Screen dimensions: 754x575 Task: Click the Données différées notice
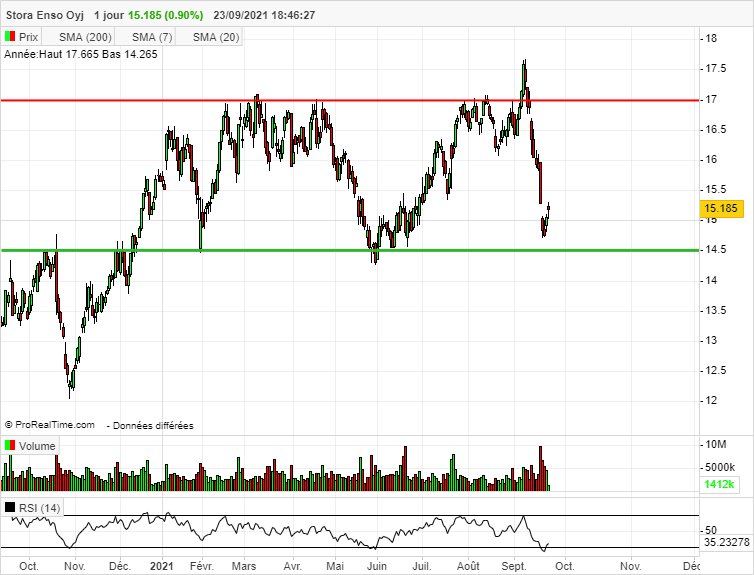[x=153, y=425]
